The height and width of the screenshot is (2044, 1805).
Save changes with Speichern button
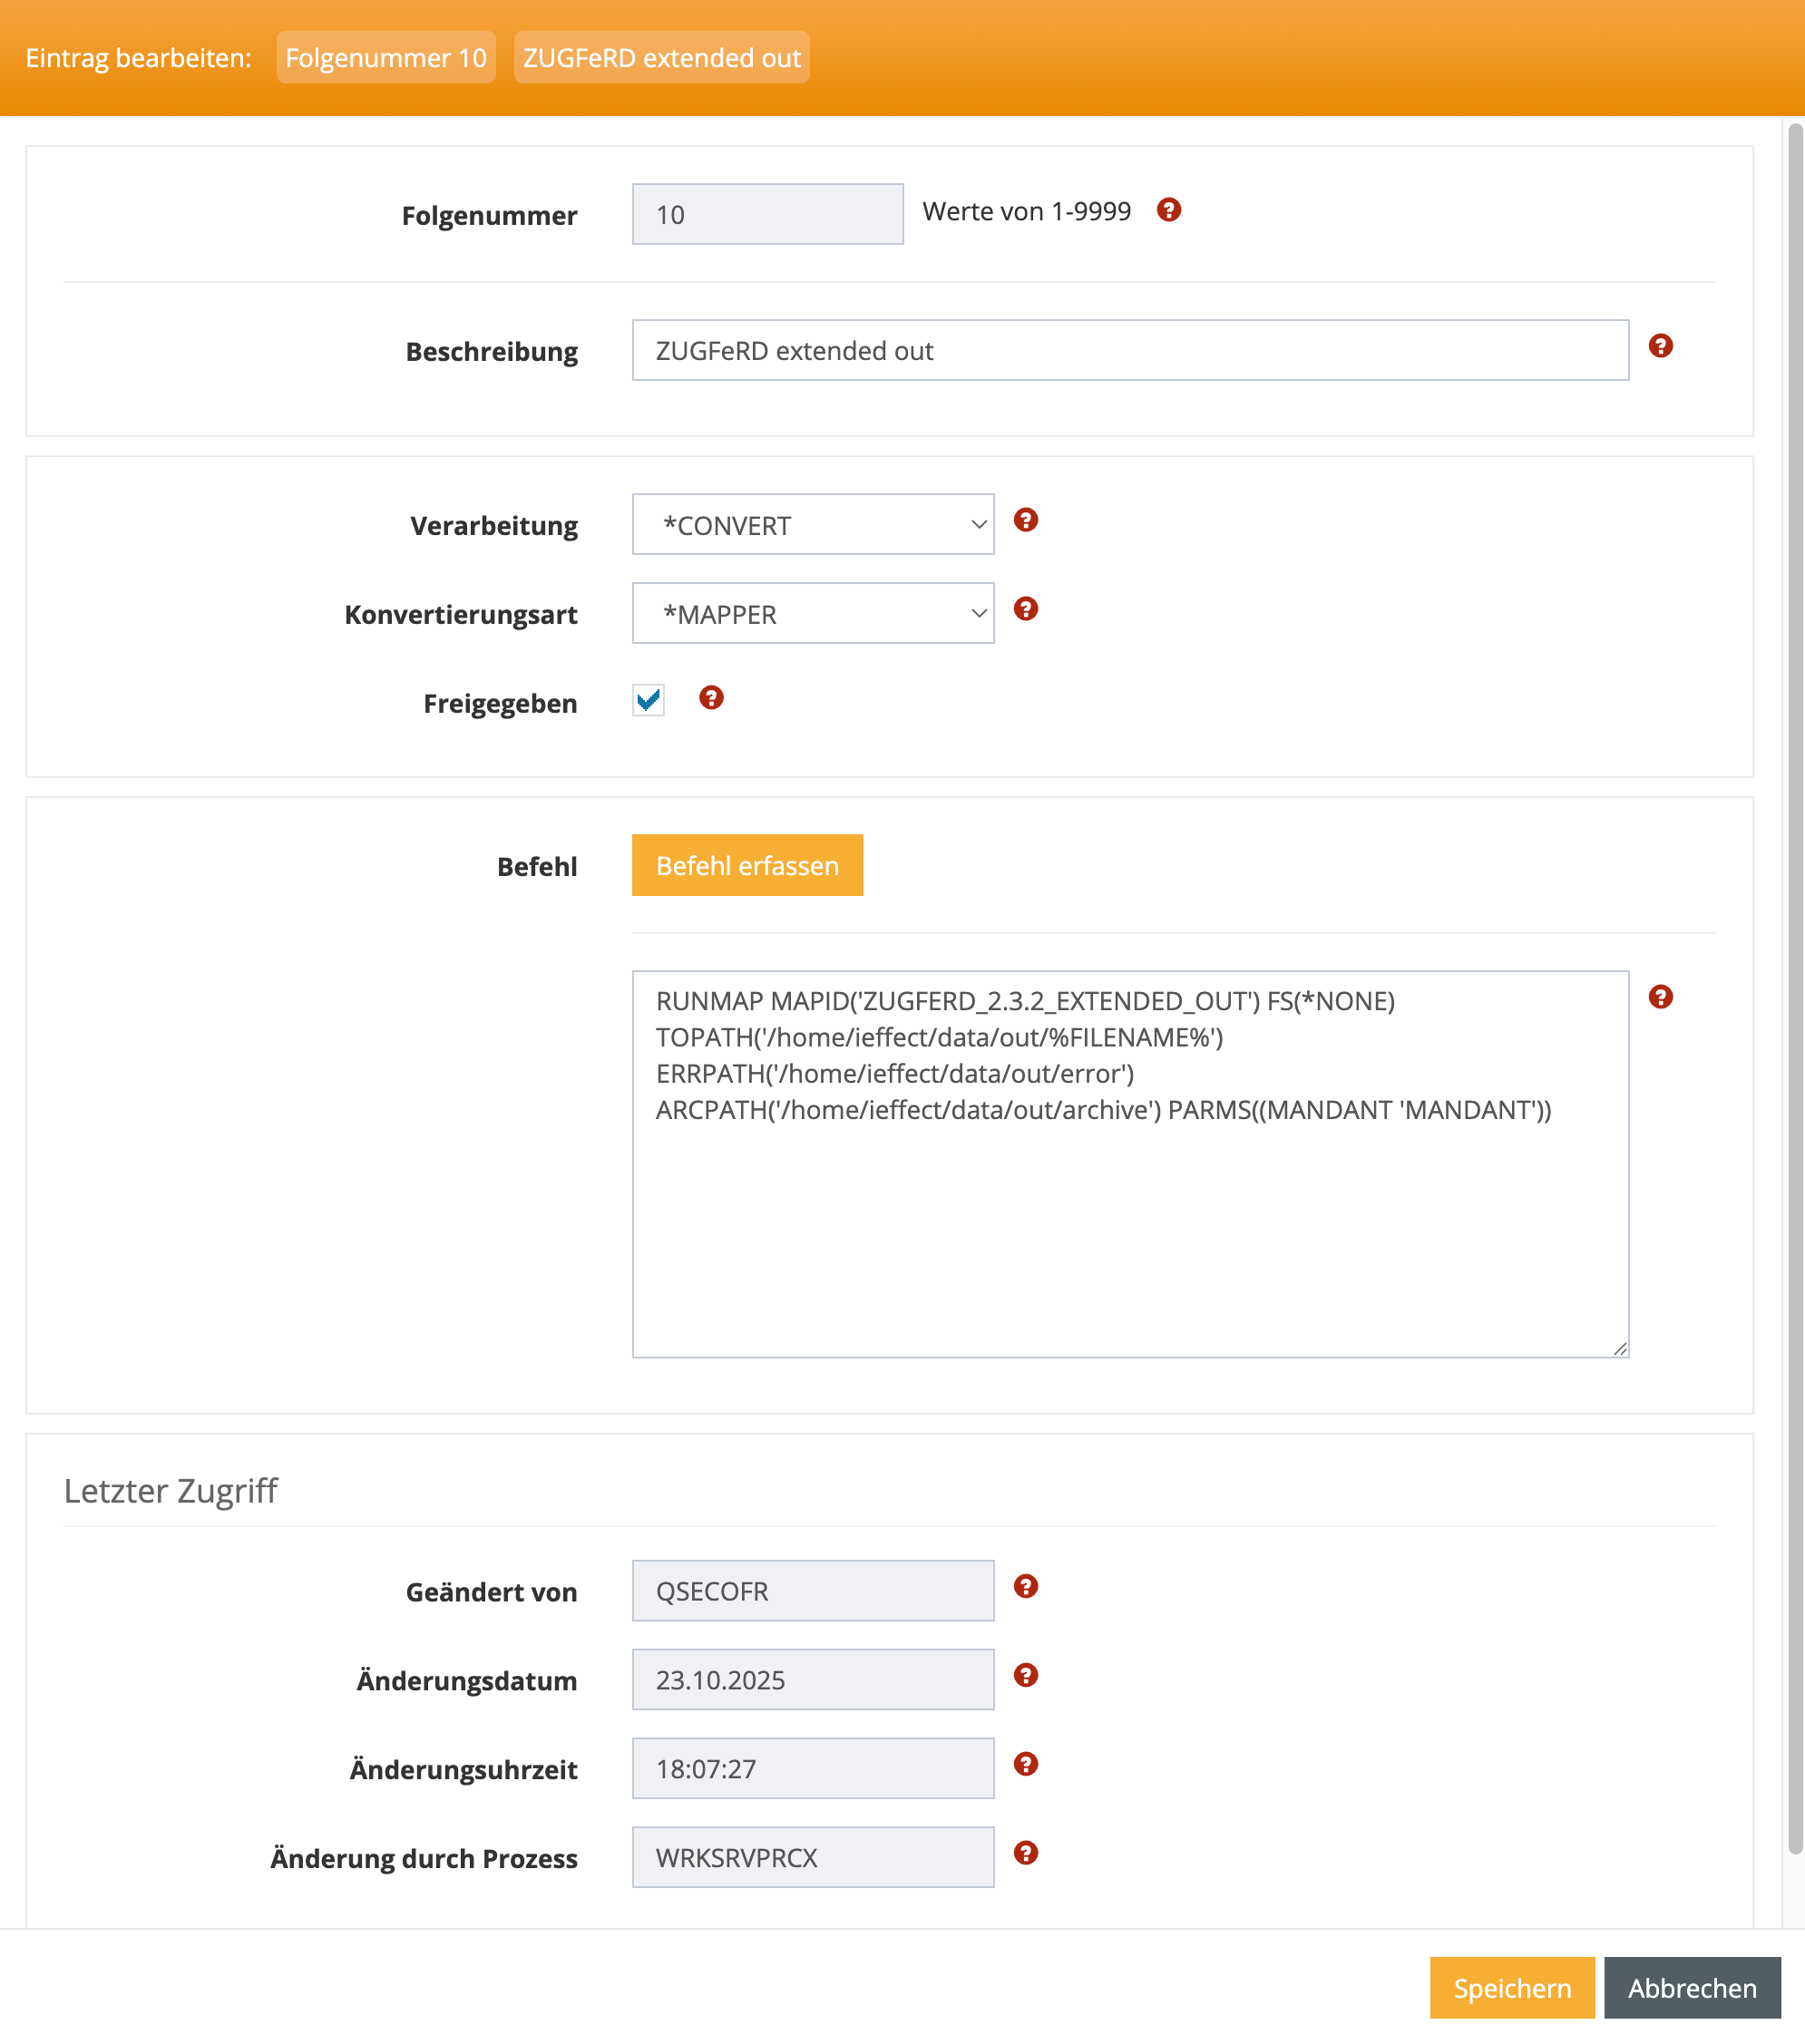pos(1511,1988)
